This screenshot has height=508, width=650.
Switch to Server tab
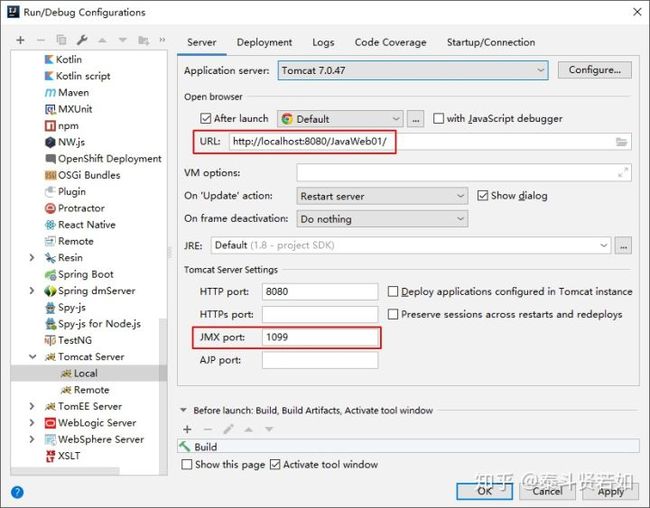(x=201, y=42)
